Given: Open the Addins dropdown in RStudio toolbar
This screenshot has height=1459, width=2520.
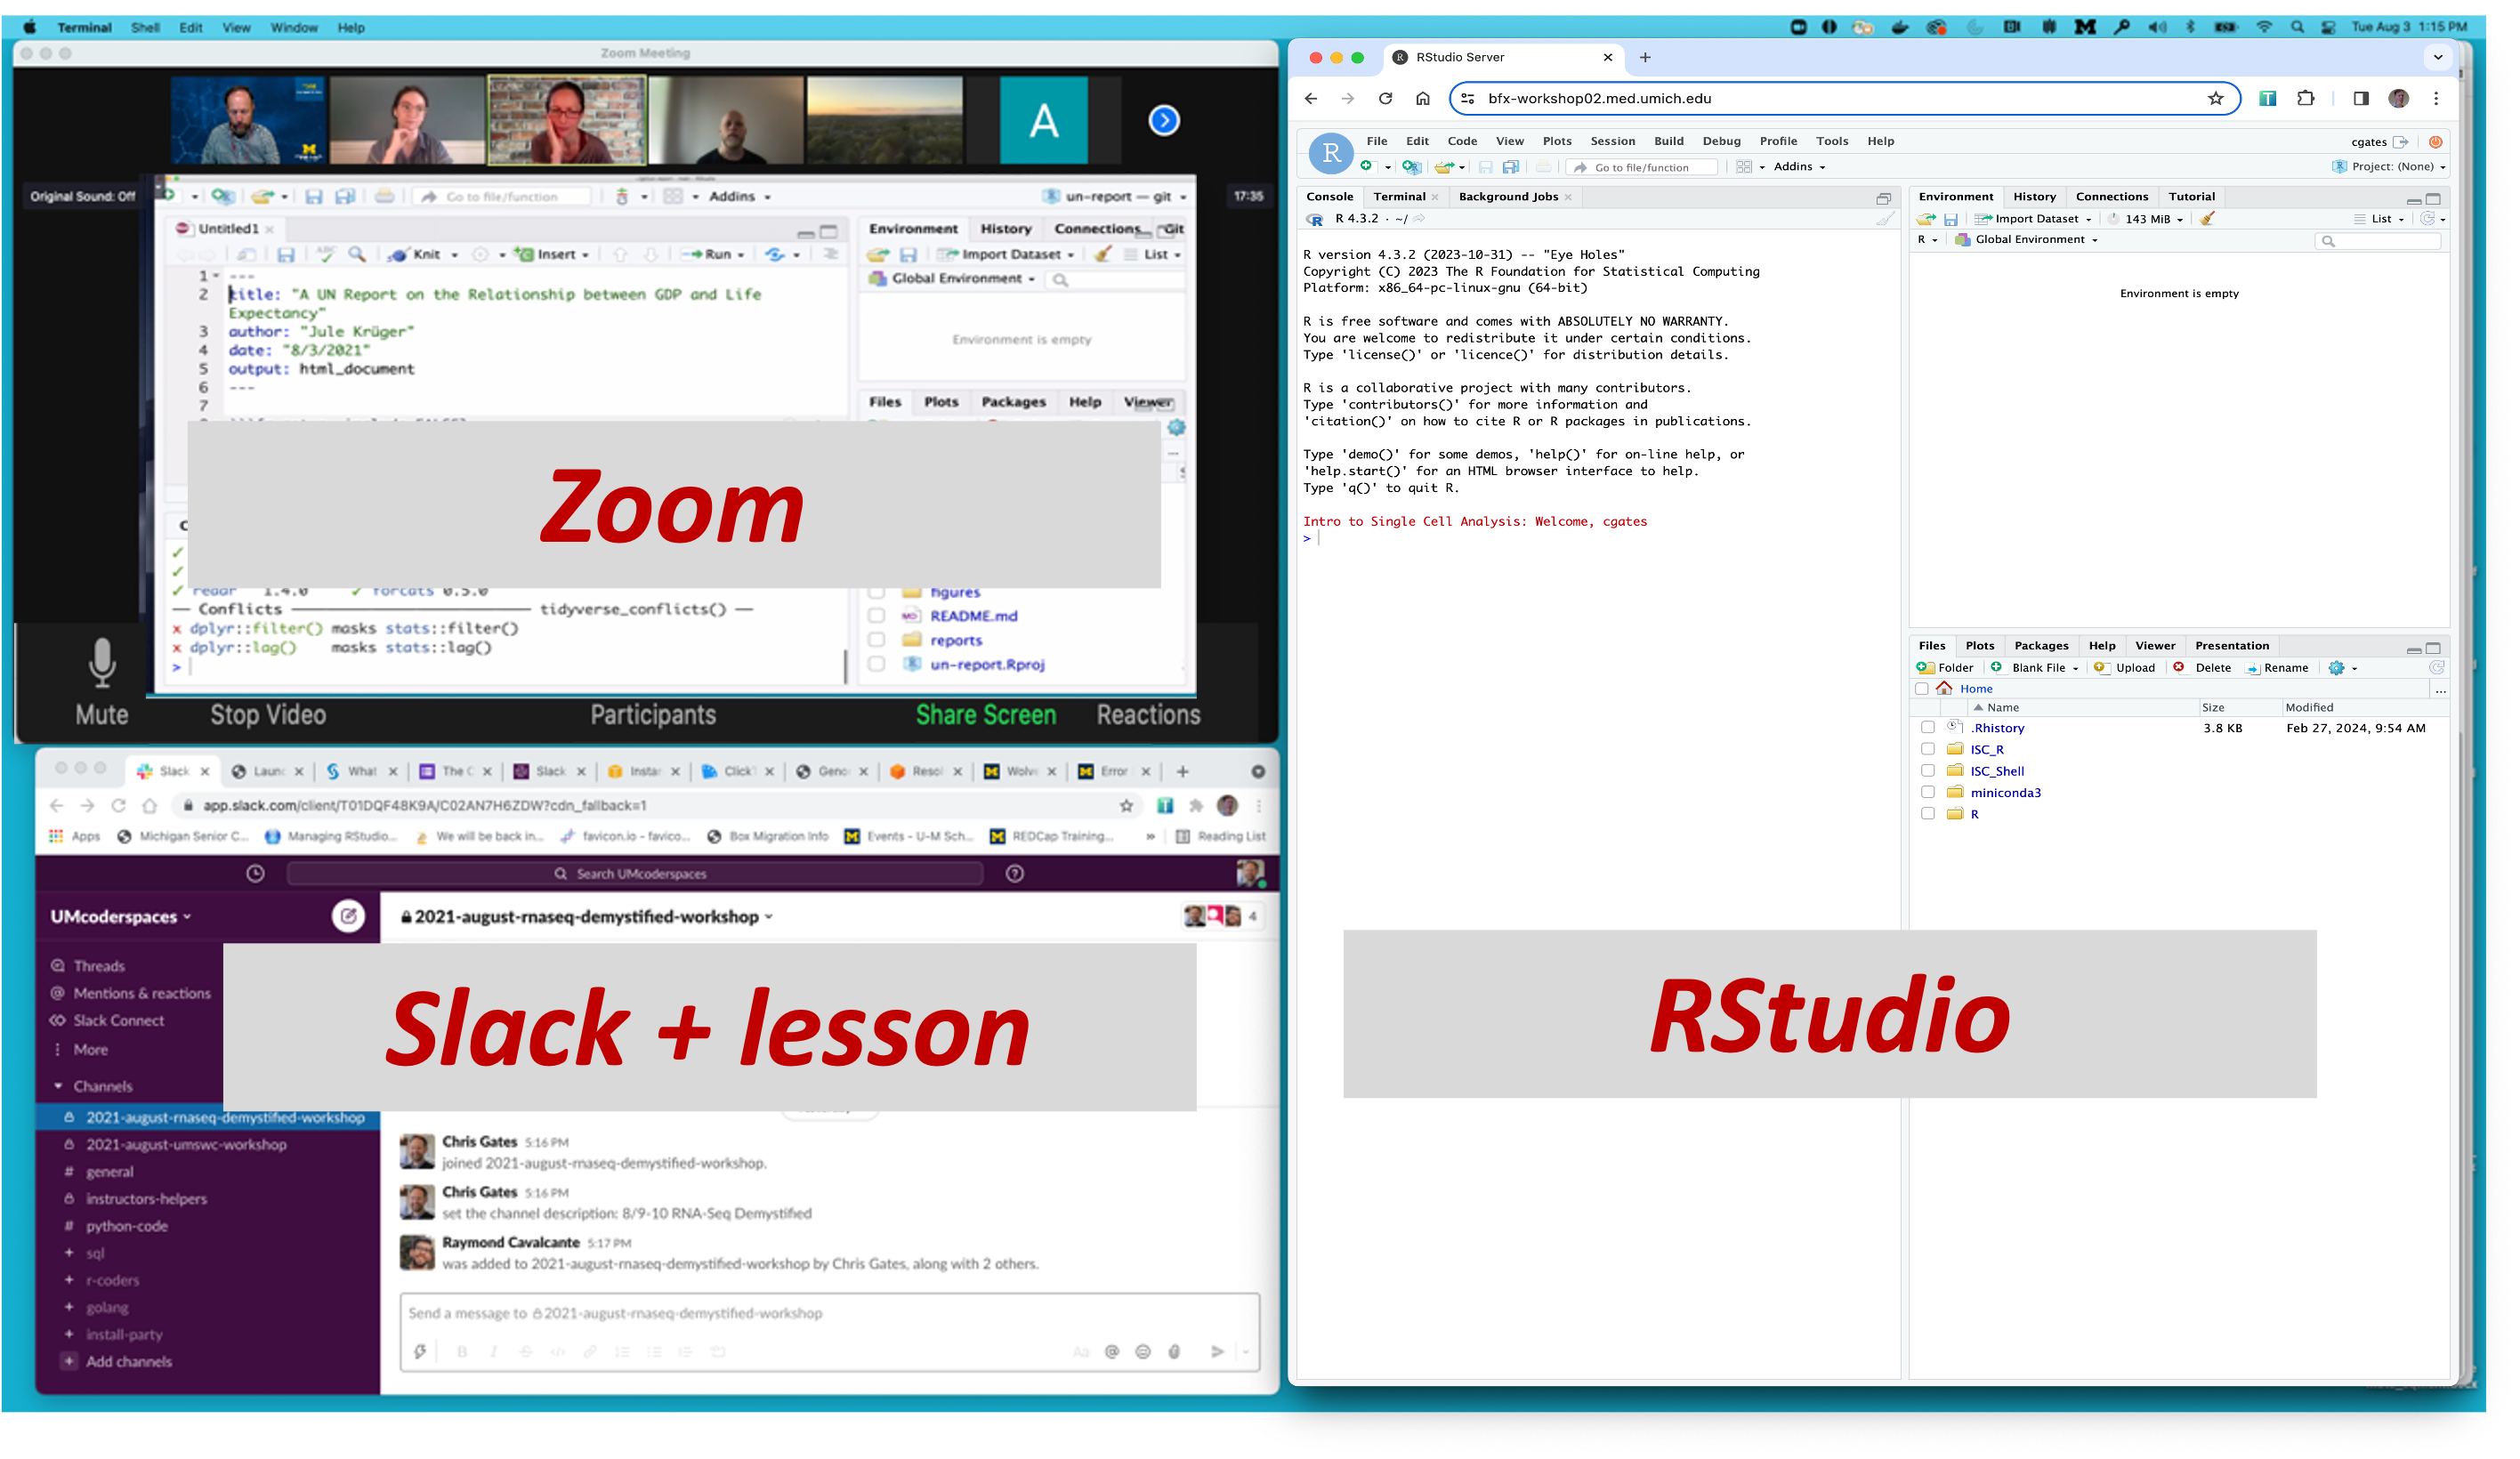Looking at the screenshot, I should 1799,167.
